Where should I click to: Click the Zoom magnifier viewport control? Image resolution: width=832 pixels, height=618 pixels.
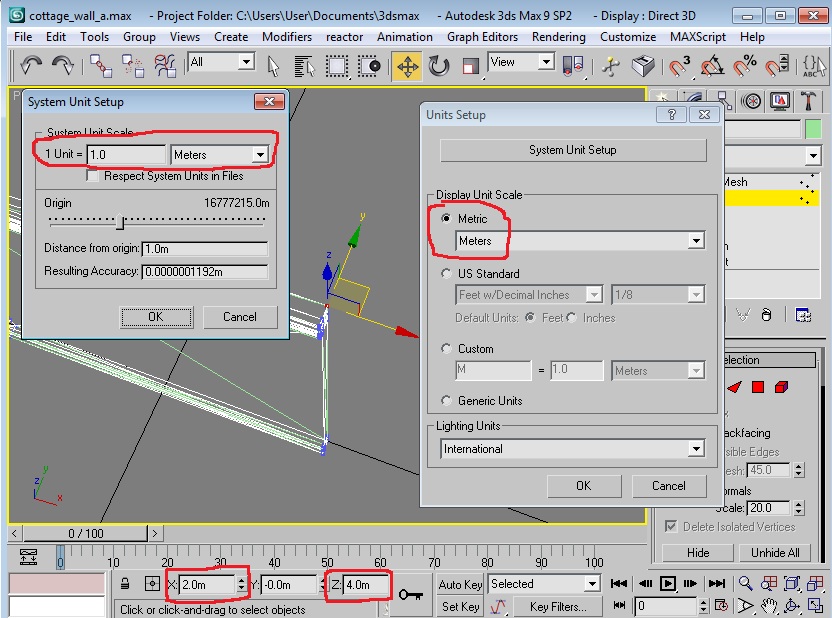tap(746, 584)
